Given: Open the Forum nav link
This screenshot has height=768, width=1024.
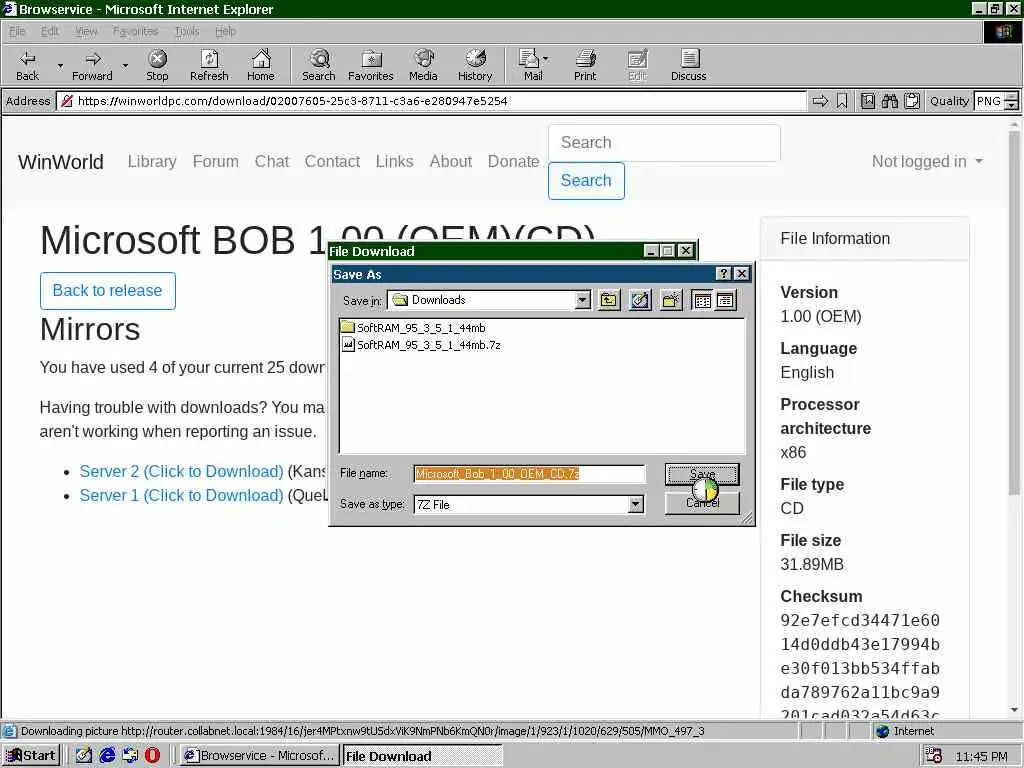Looking at the screenshot, I should 216,161.
